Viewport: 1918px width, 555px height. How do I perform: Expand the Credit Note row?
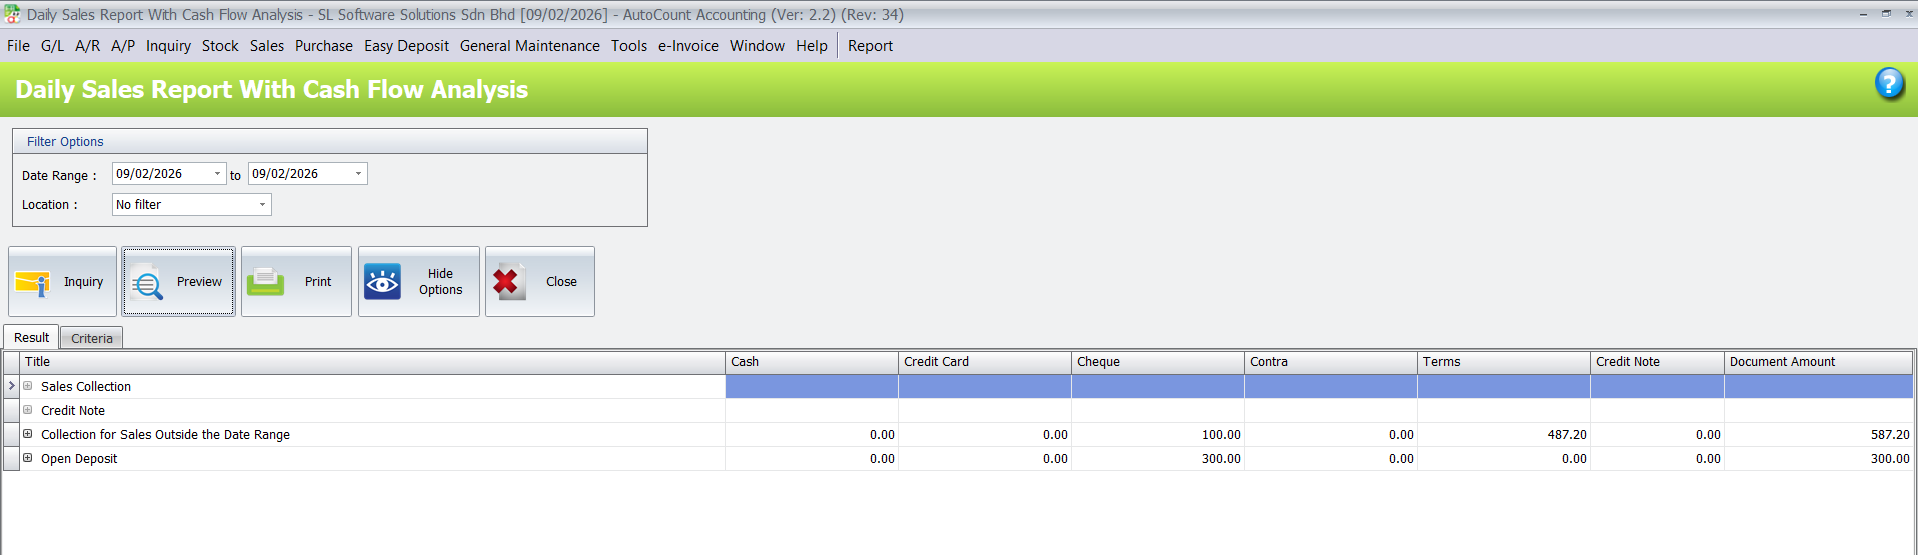click(28, 410)
